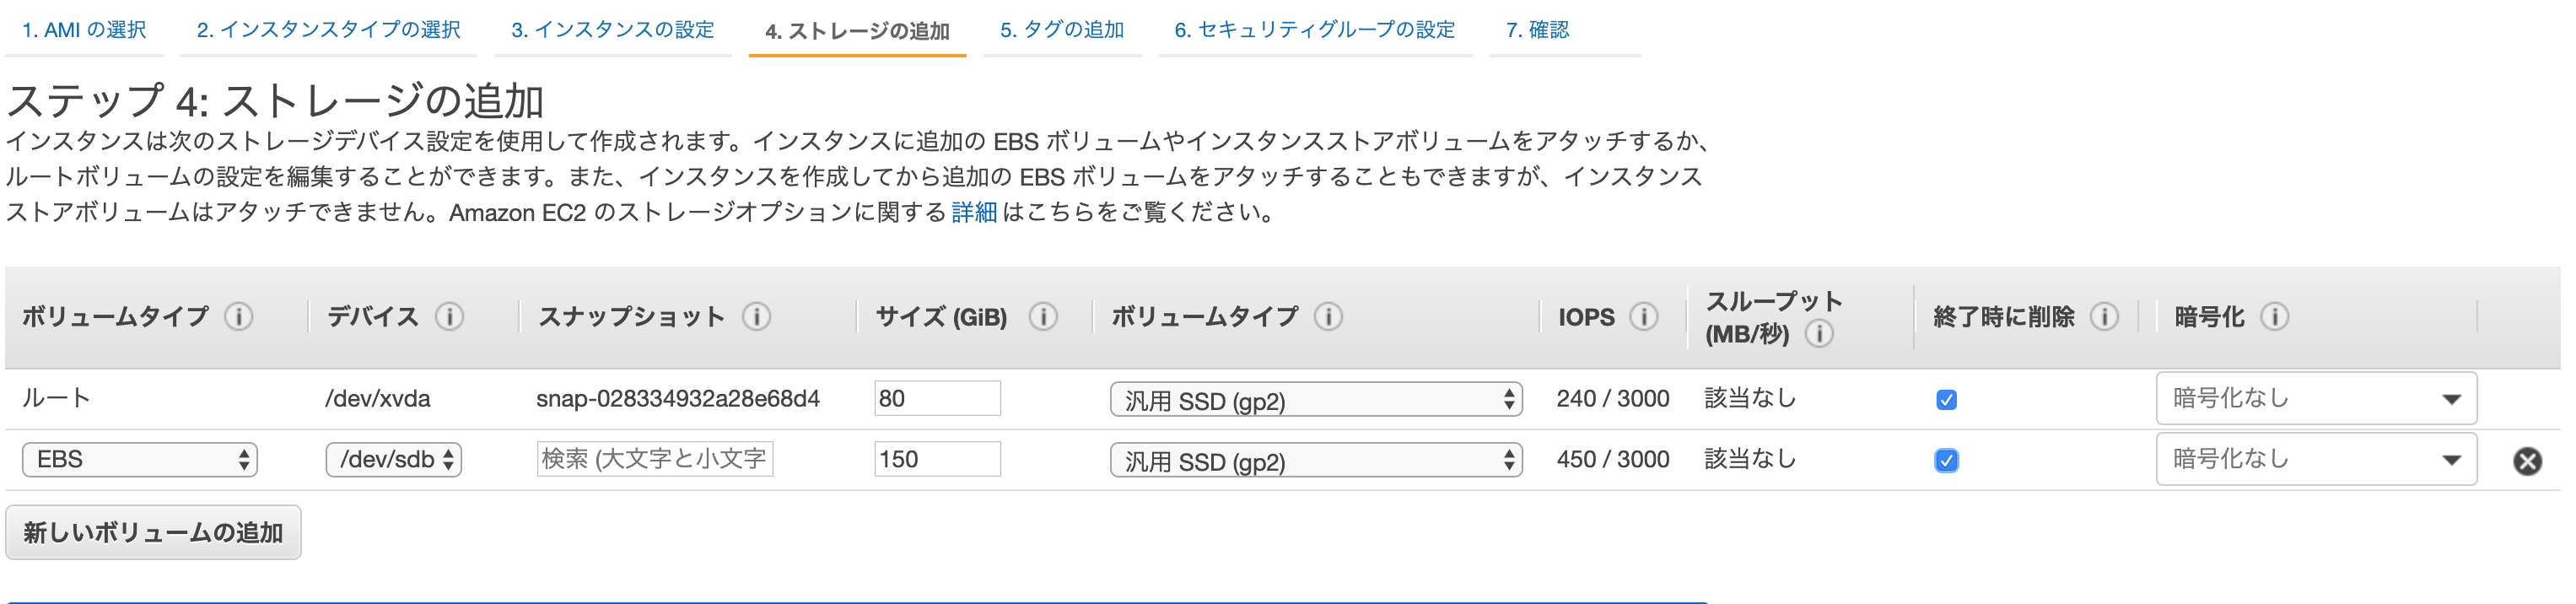Image resolution: width=2576 pixels, height=604 pixels.
Task: View the 終了時に削除 info tooltip
Action: point(2106,316)
